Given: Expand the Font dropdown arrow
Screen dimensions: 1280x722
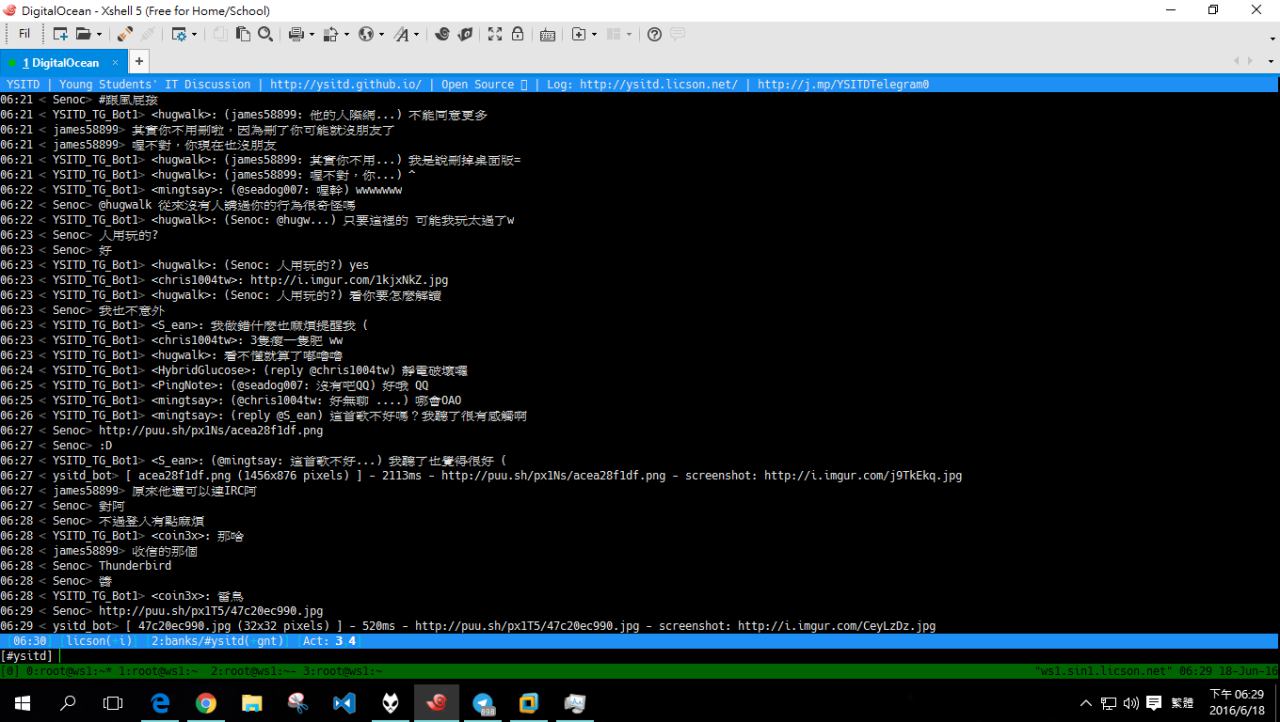Looking at the screenshot, I should pos(416,34).
